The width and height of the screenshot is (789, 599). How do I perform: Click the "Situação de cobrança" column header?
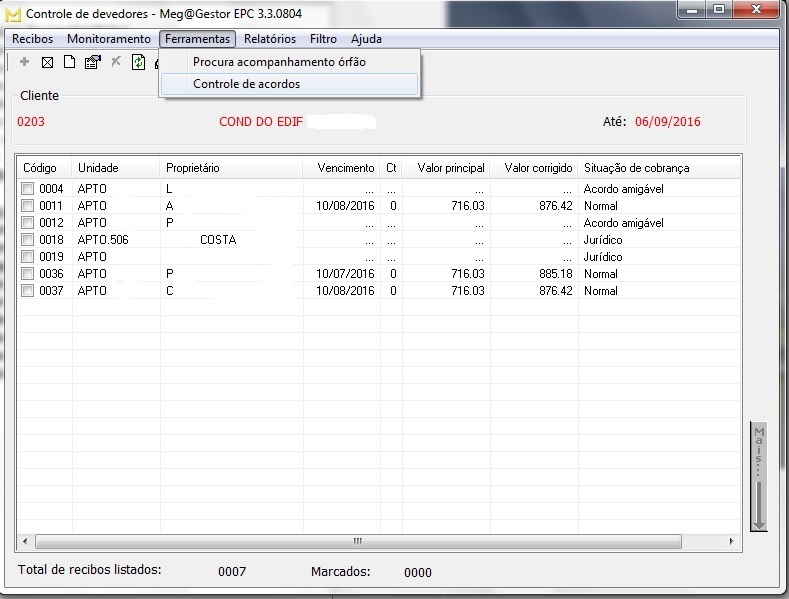[x=636, y=168]
